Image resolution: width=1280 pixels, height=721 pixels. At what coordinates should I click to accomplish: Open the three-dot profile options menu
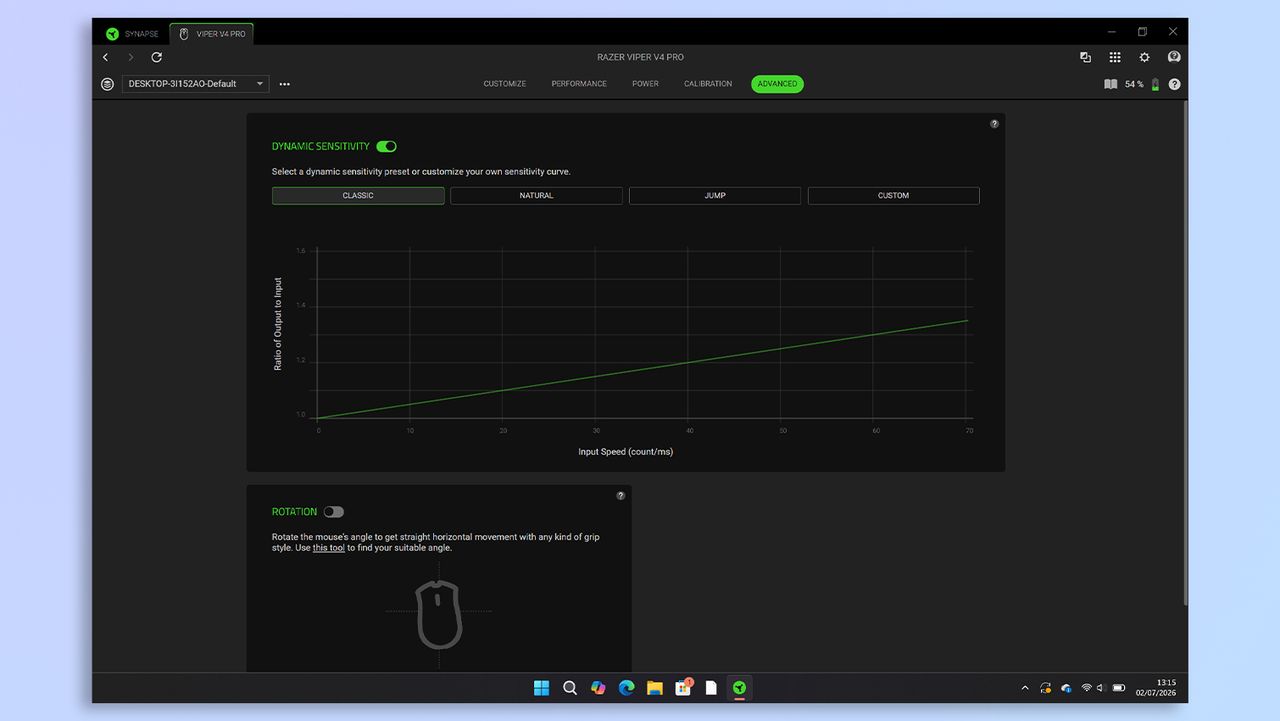point(285,84)
